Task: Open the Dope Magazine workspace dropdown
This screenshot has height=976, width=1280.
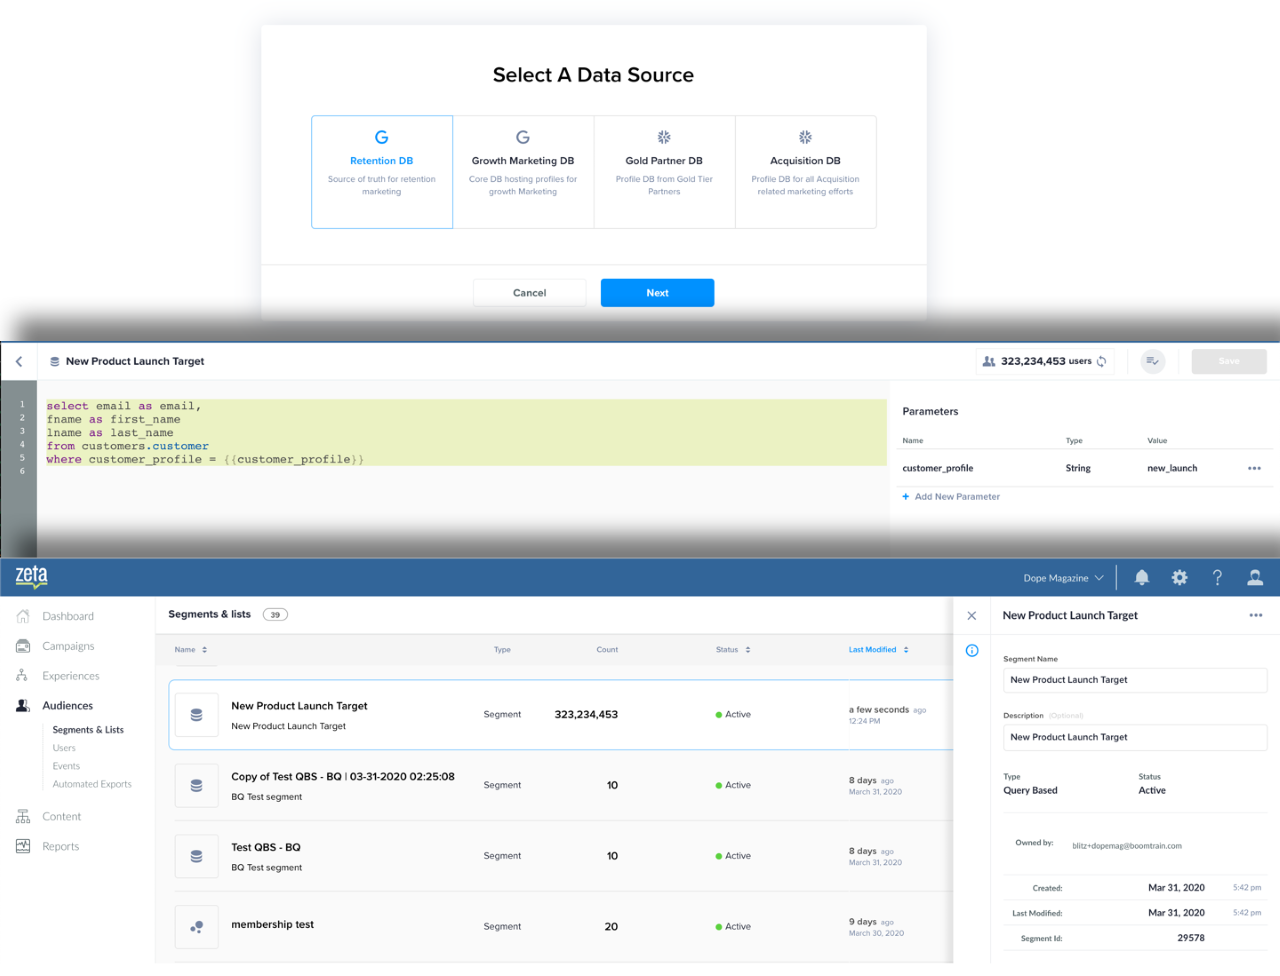Action: coord(1062,577)
